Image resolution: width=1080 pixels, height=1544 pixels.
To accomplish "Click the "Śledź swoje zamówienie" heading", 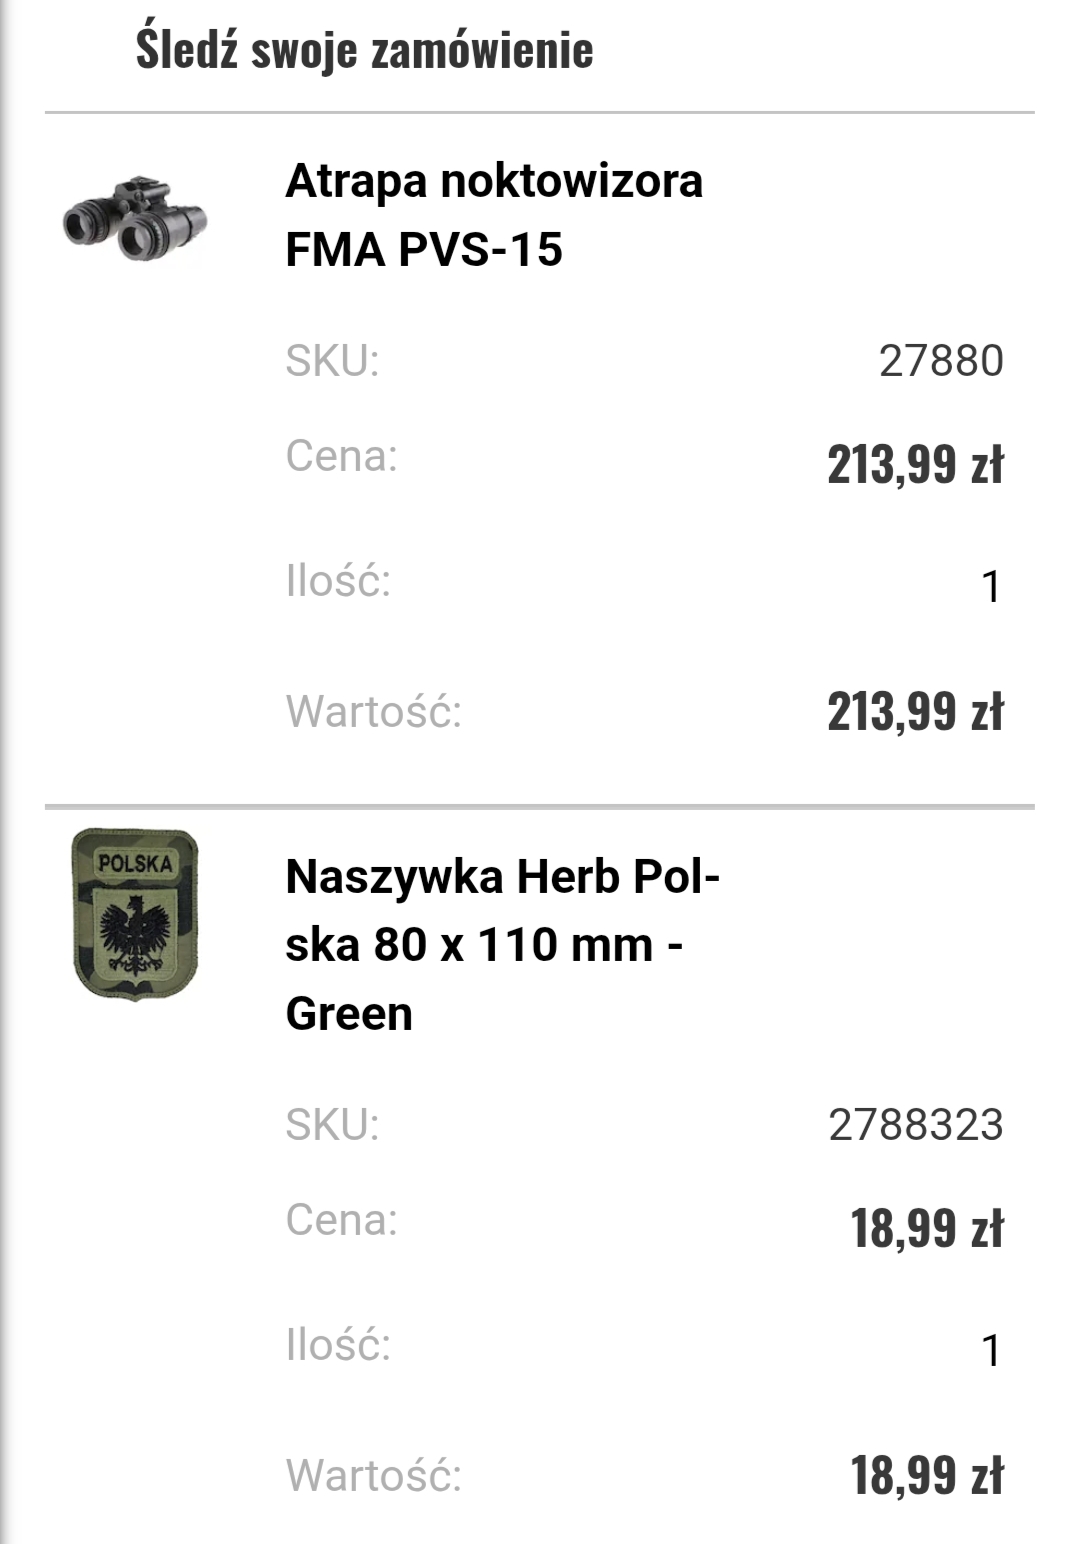I will pyautogui.click(x=364, y=49).
